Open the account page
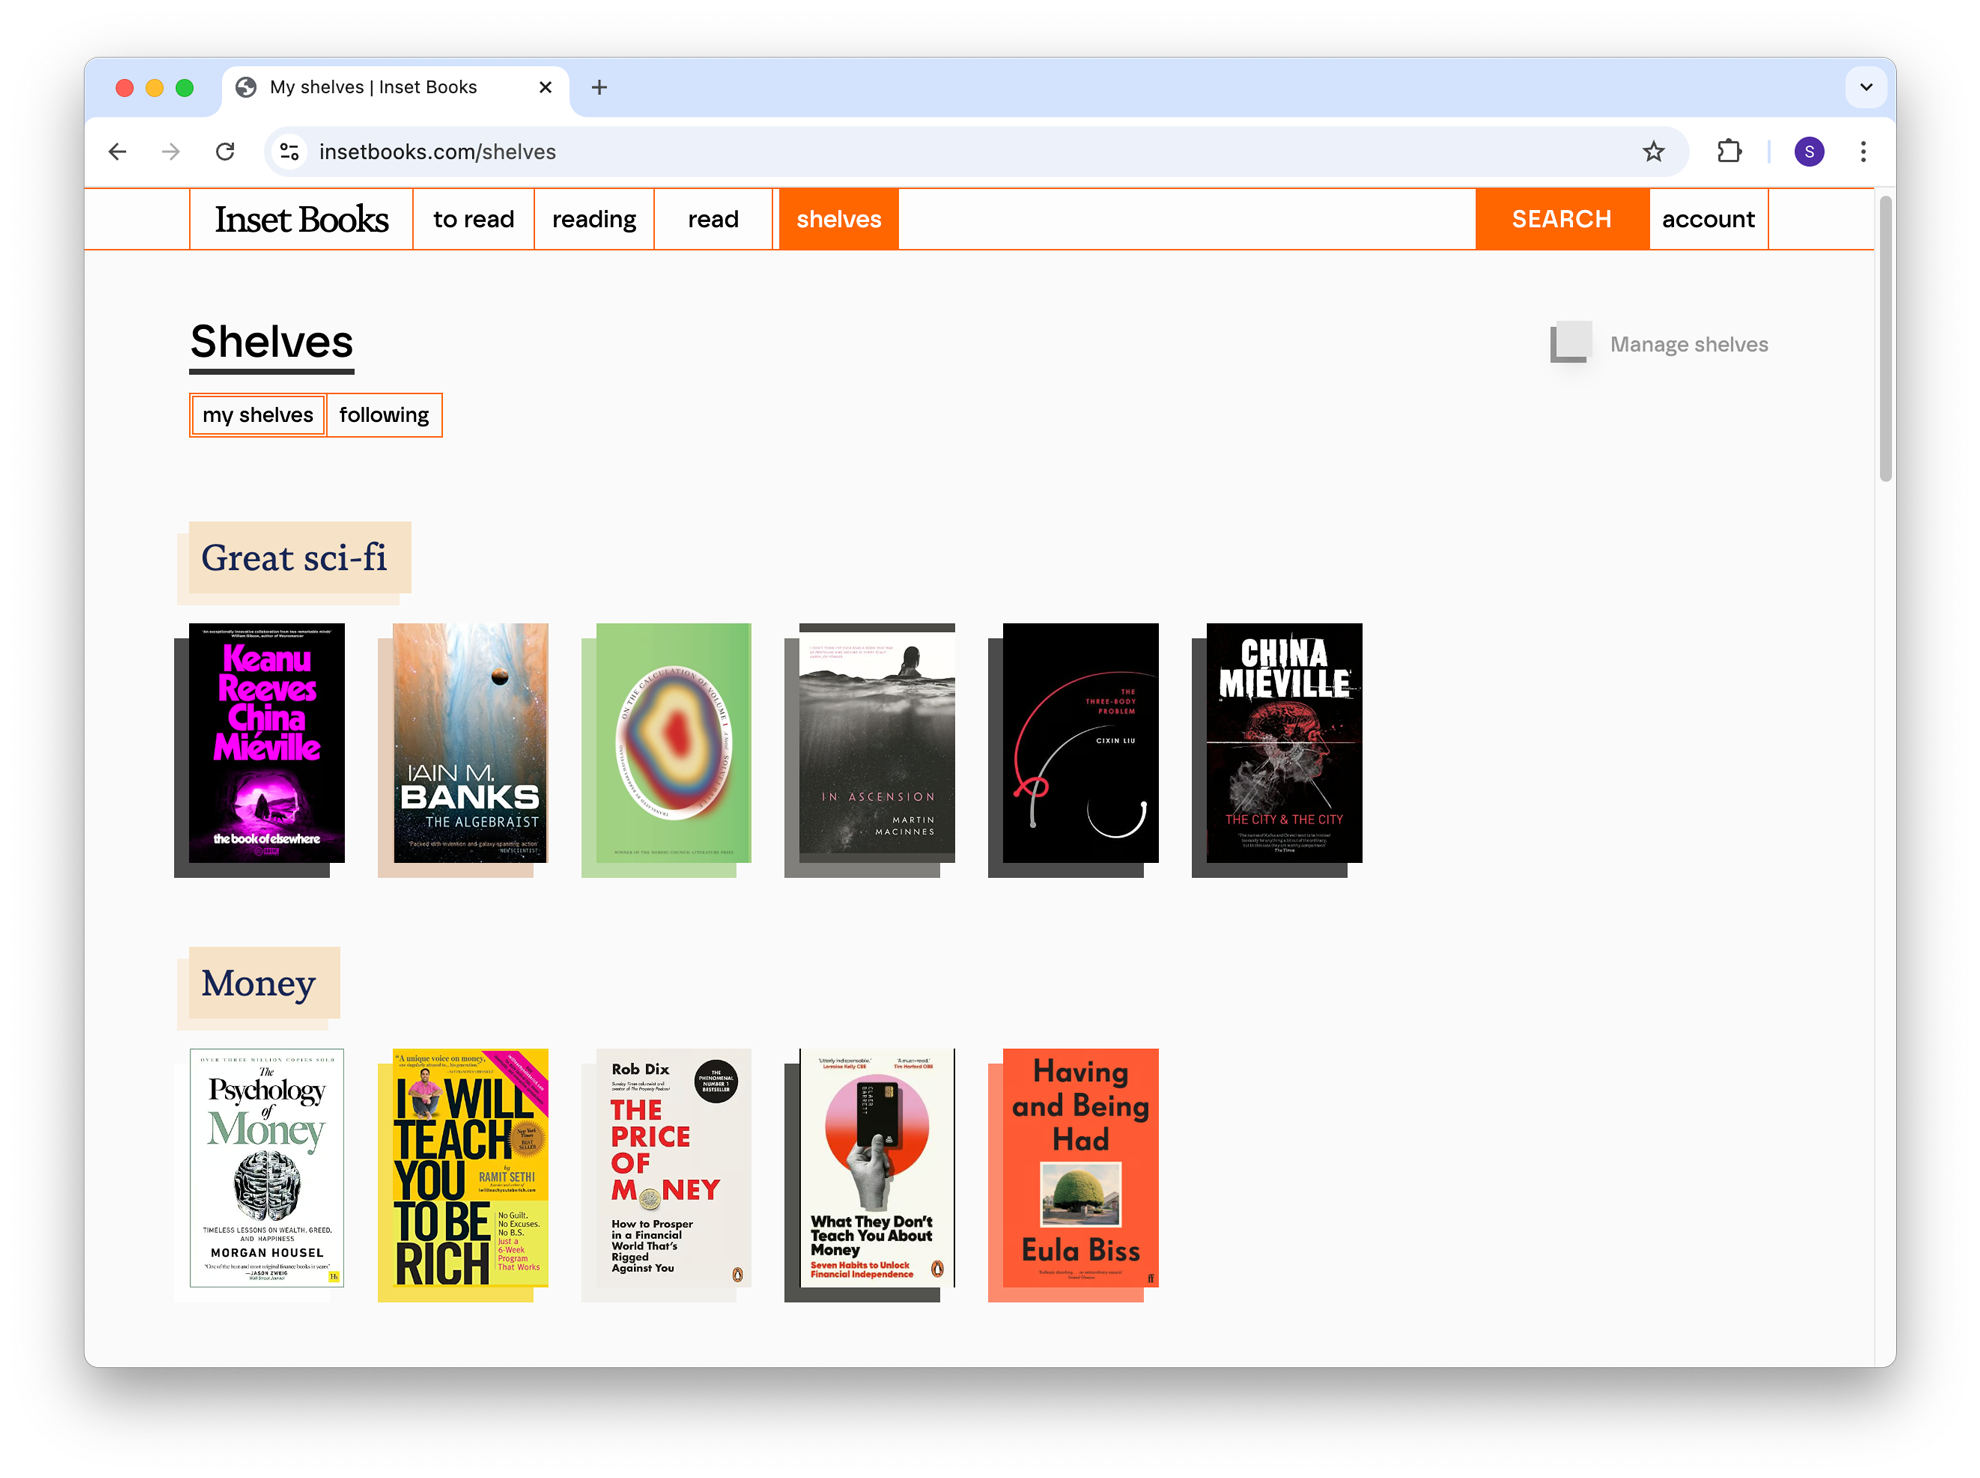The image size is (1980, 1478). 1708,218
